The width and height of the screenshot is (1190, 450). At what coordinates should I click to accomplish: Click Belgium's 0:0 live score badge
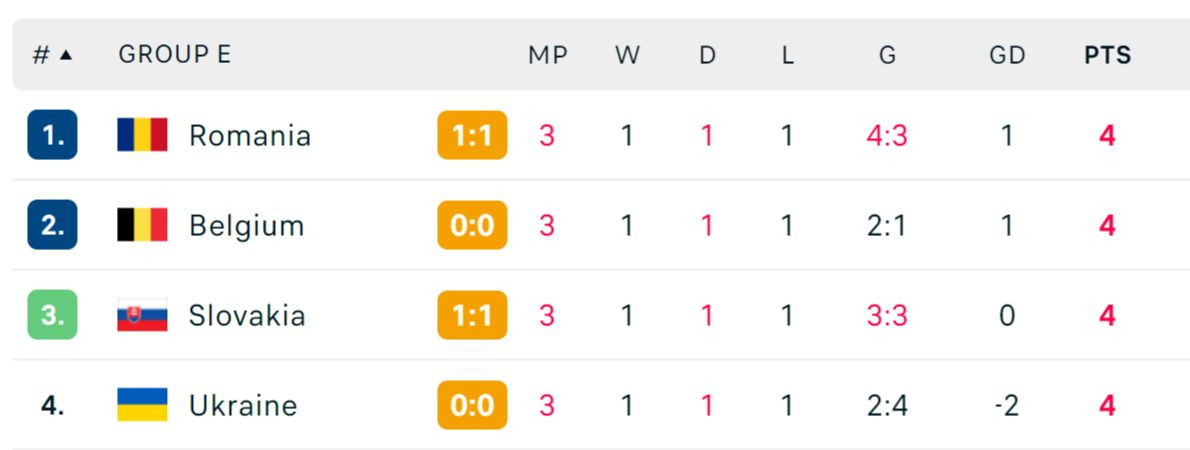click(472, 225)
